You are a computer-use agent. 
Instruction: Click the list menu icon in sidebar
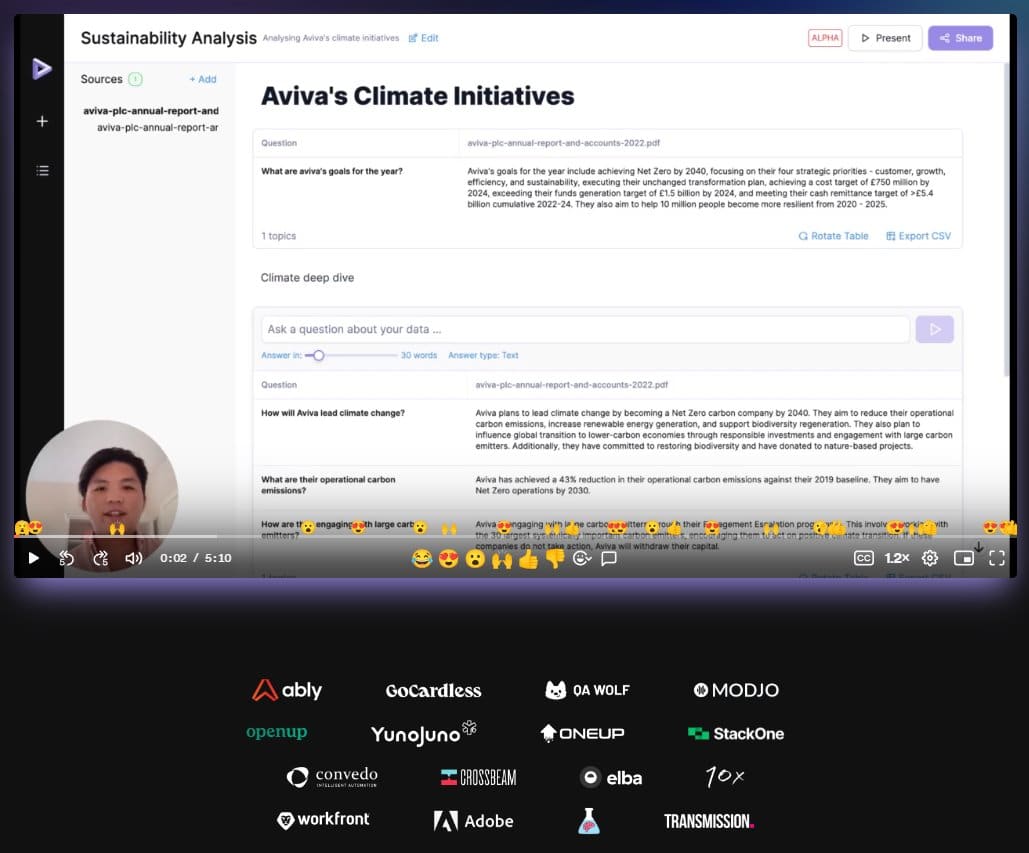(x=42, y=171)
